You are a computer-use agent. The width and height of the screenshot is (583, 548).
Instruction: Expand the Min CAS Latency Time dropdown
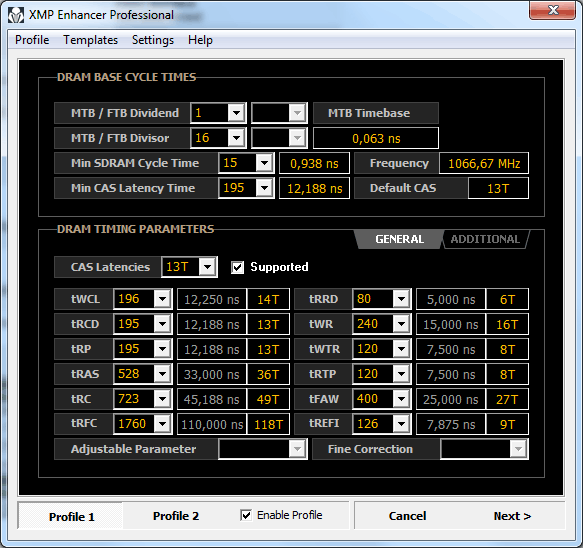click(x=264, y=188)
